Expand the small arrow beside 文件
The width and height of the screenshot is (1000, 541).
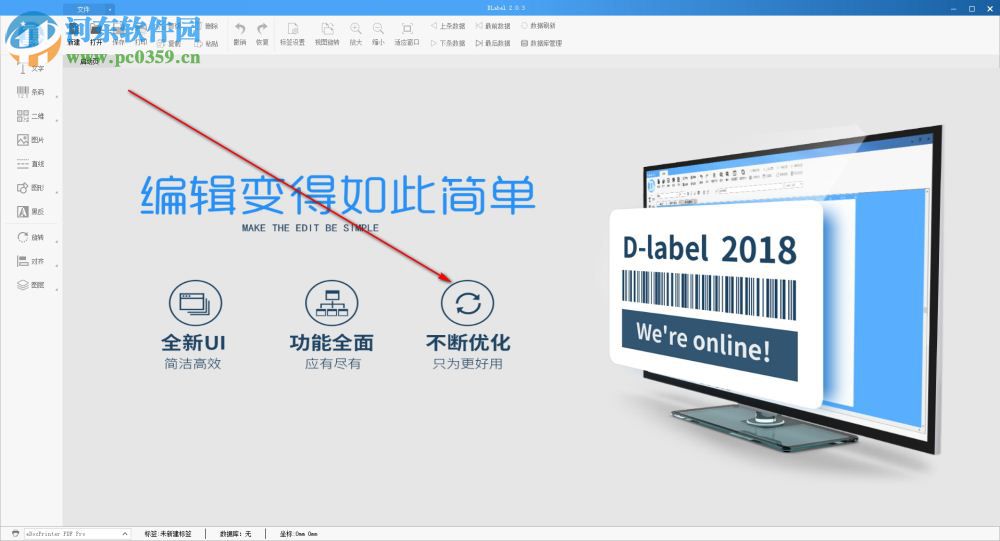110,10
